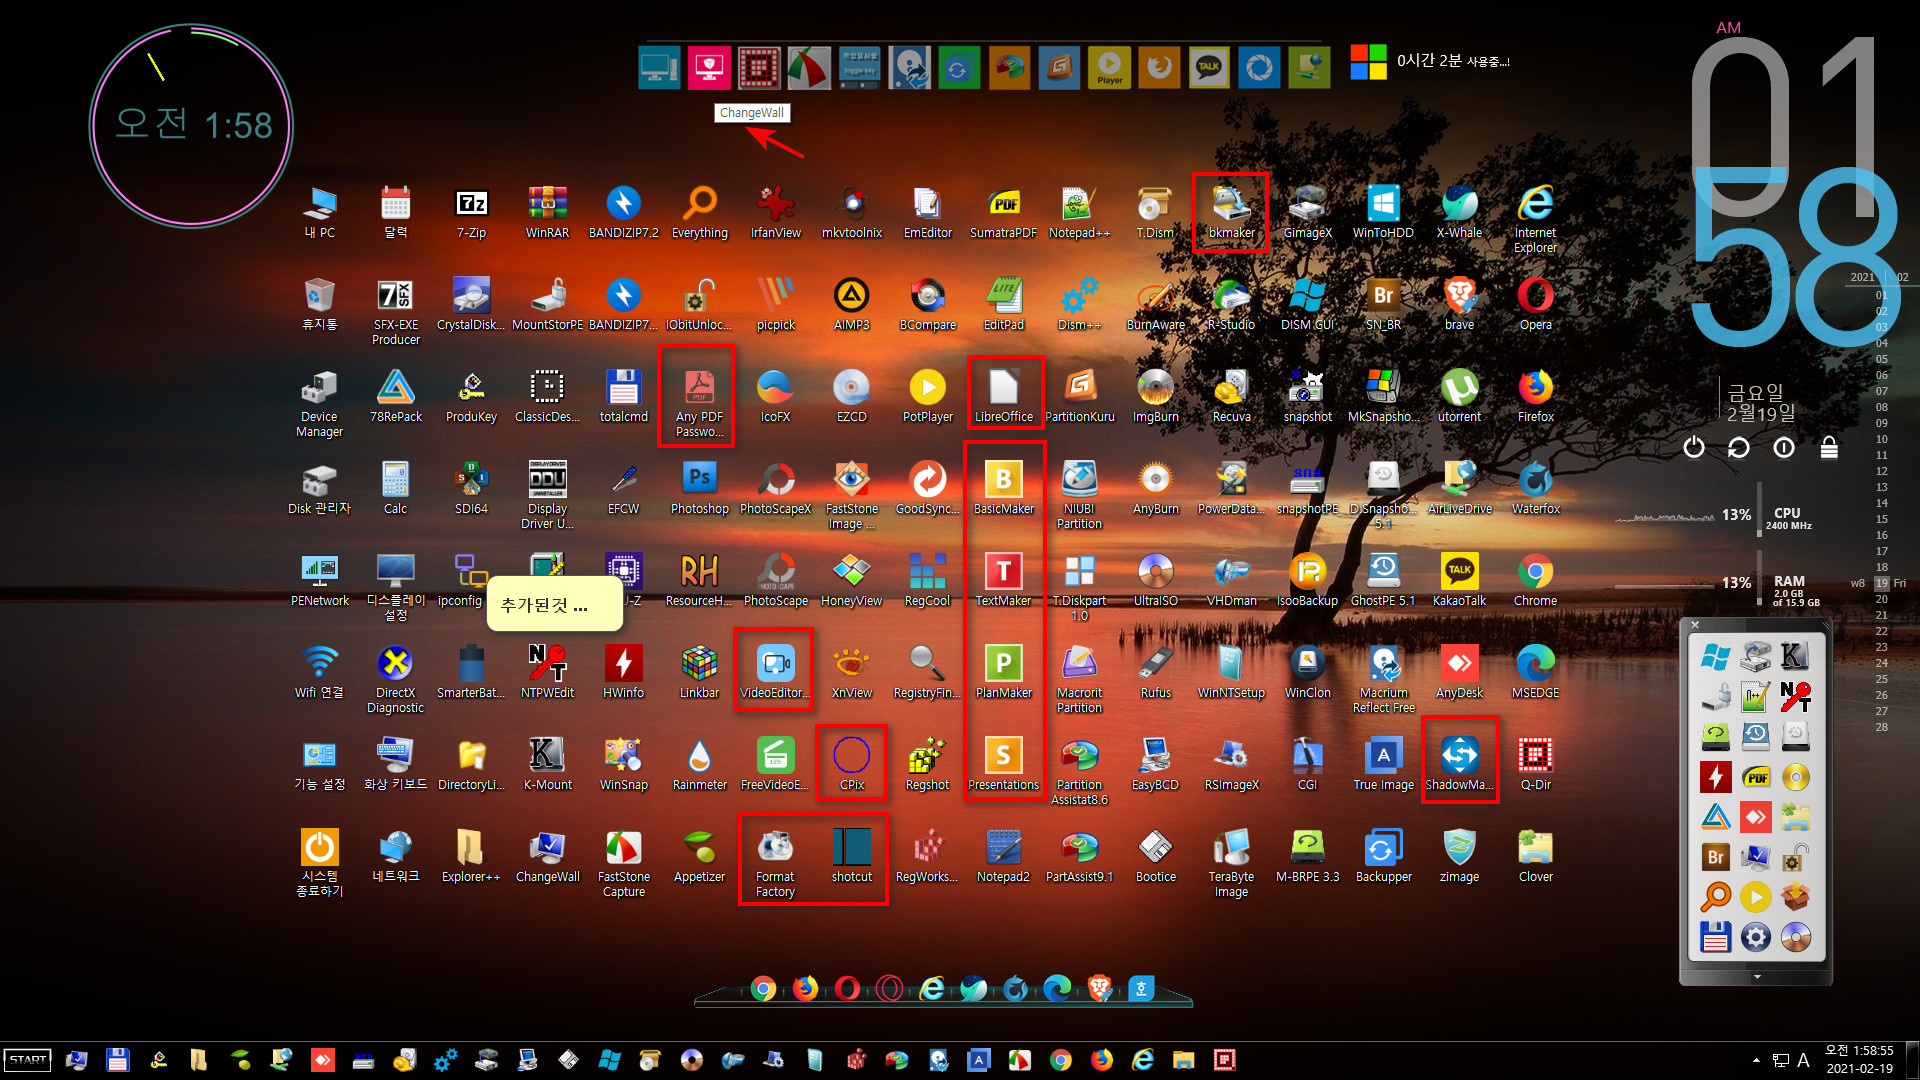The width and height of the screenshot is (1920, 1080).
Task: Click the Windows flag in the side launcher
Action: point(1715,656)
